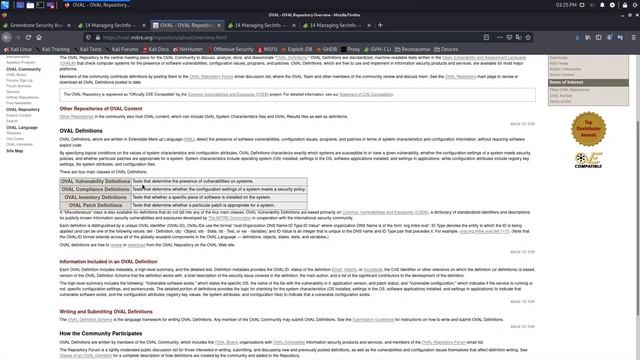Open OVAL Language in left sidebar
The image size is (640, 360).
point(22,128)
